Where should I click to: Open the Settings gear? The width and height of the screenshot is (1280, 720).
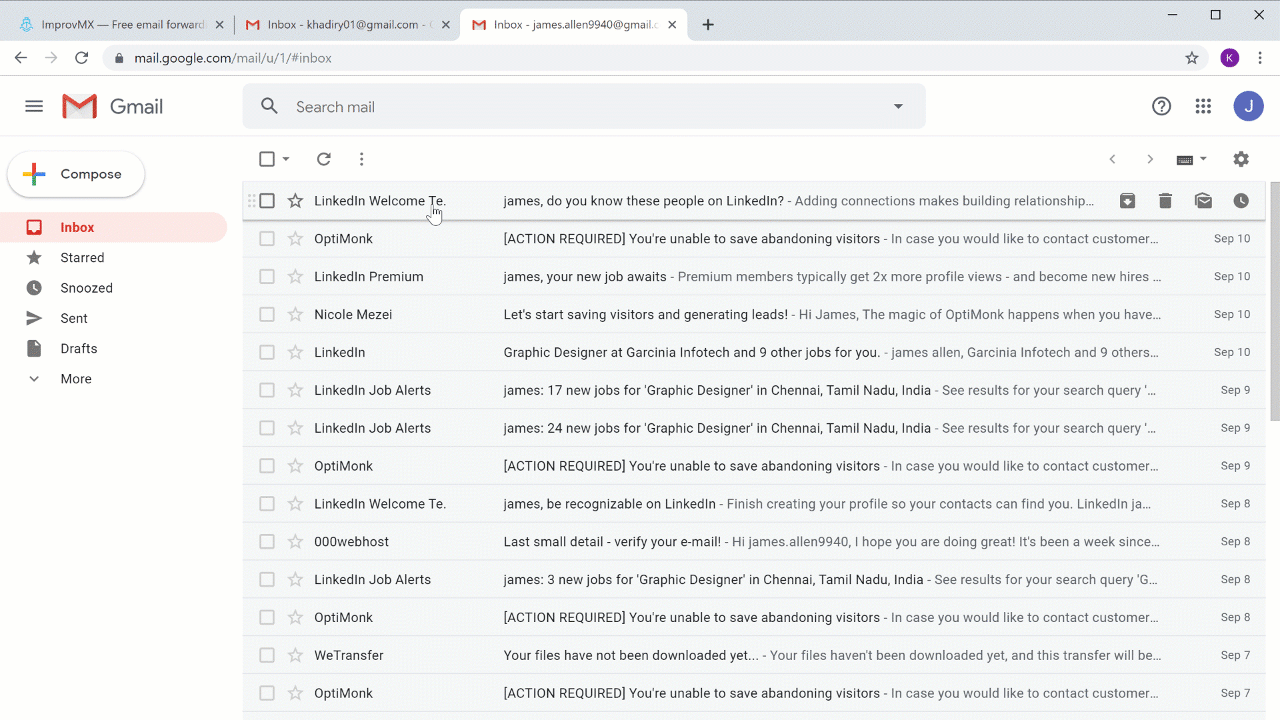(1241, 159)
